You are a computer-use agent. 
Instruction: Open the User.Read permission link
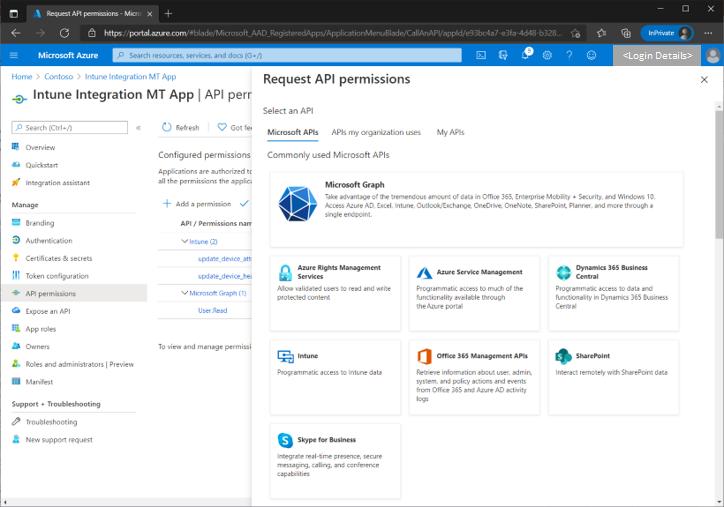[x=212, y=310]
